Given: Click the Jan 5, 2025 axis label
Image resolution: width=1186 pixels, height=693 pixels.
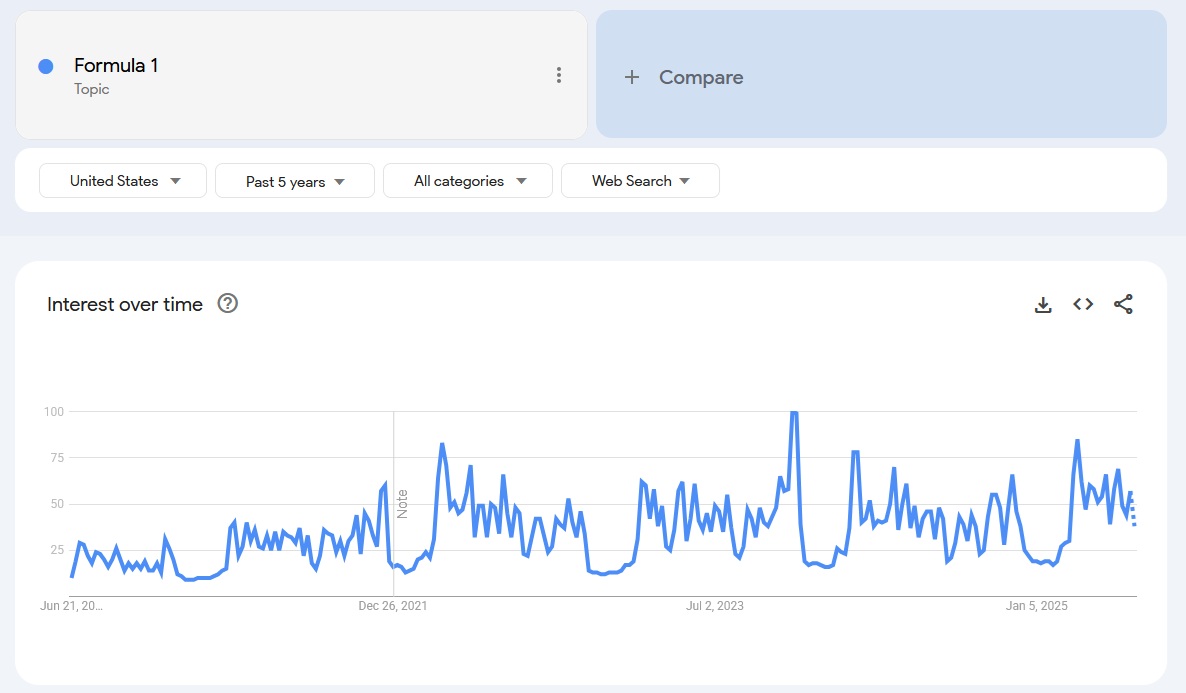Looking at the screenshot, I should (1036, 606).
